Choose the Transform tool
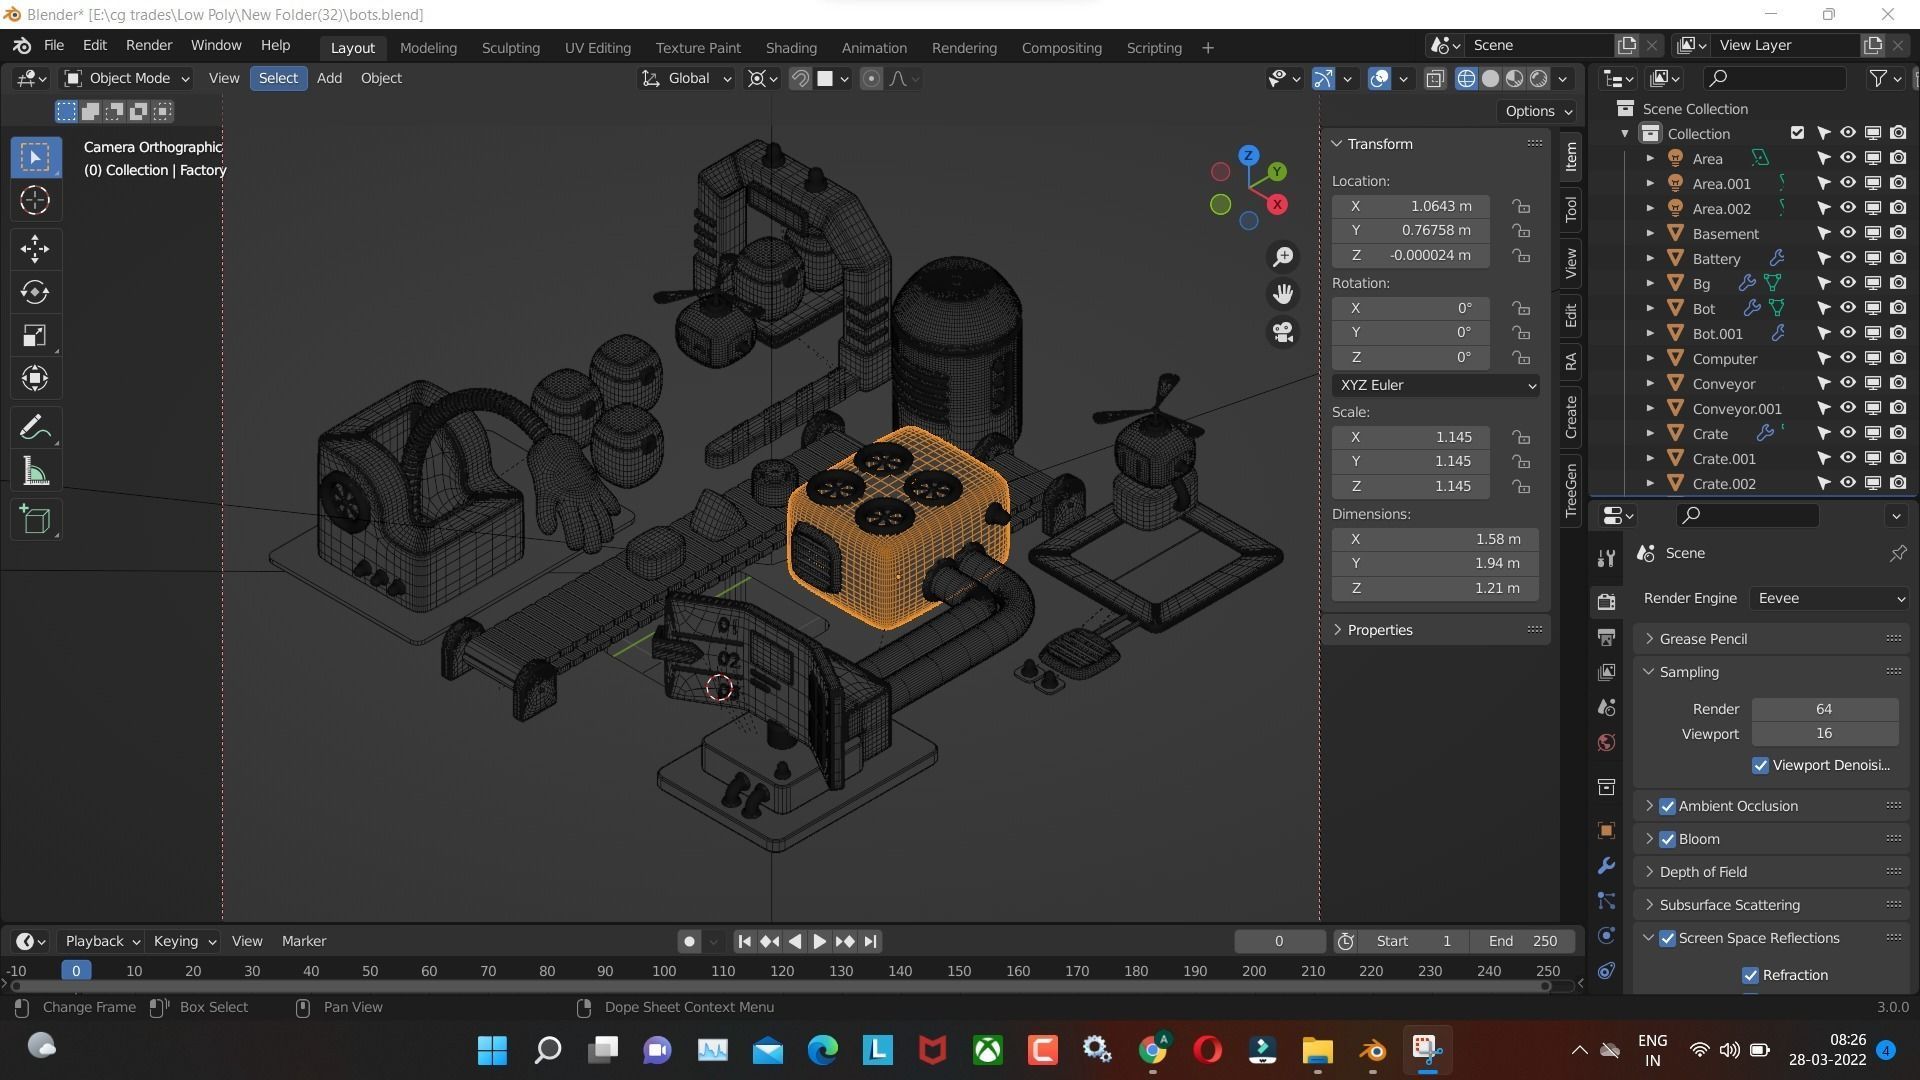This screenshot has height=1080, width=1920. pyautogui.click(x=35, y=378)
